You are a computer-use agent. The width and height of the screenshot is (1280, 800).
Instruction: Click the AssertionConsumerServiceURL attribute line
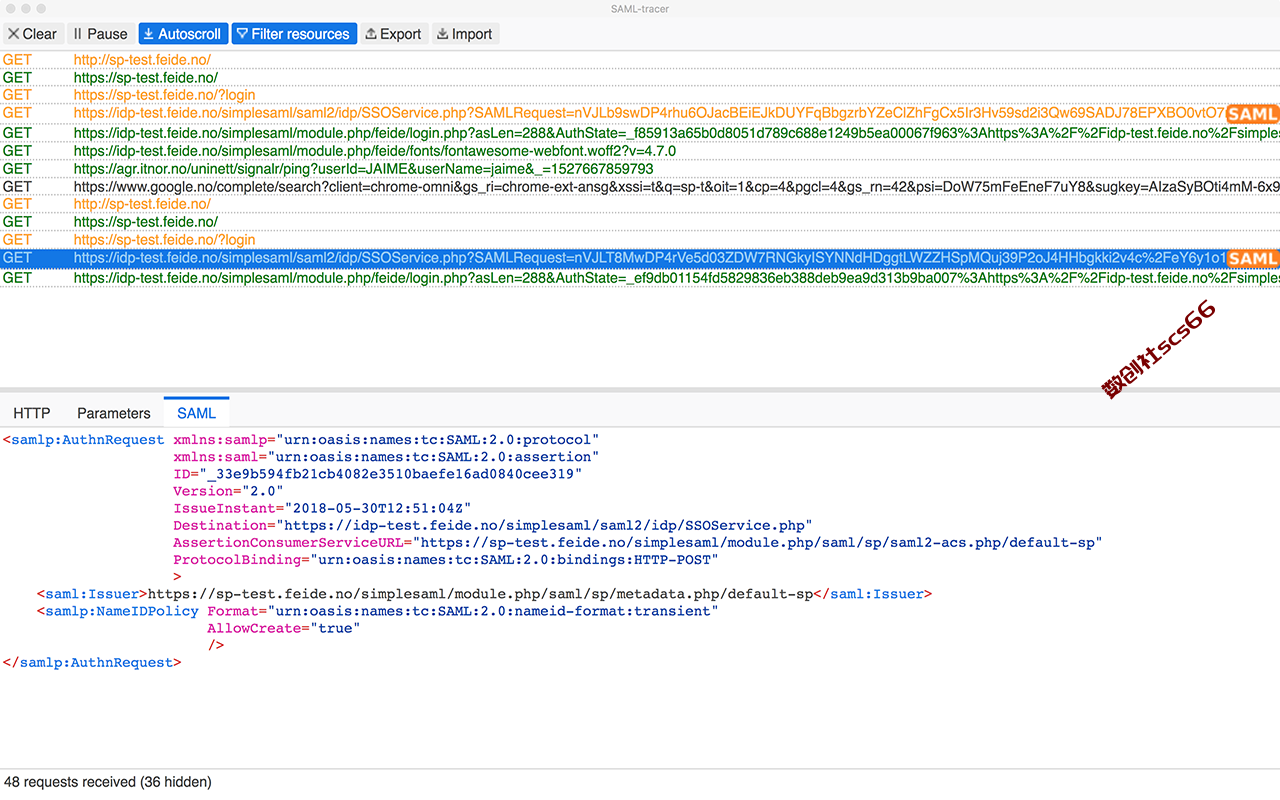tap(638, 542)
